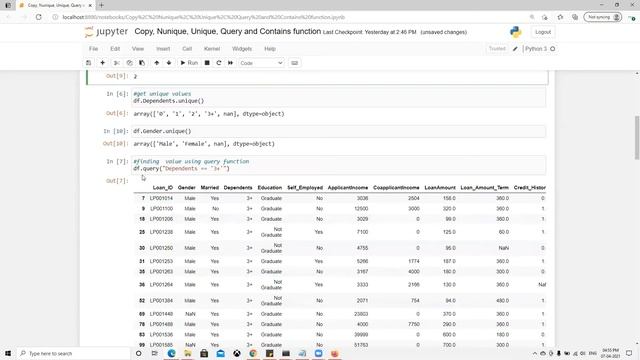Open the Cell menu

pyautogui.click(x=187, y=49)
